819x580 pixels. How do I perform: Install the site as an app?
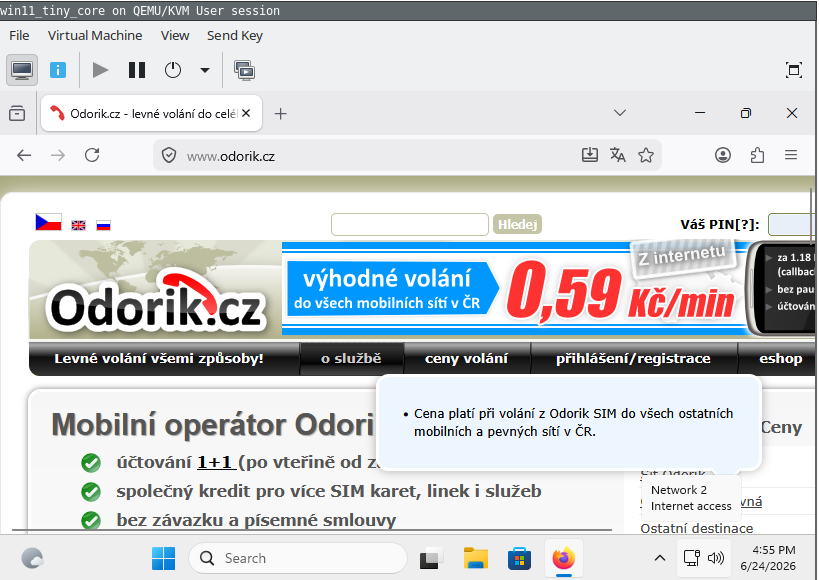click(590, 155)
